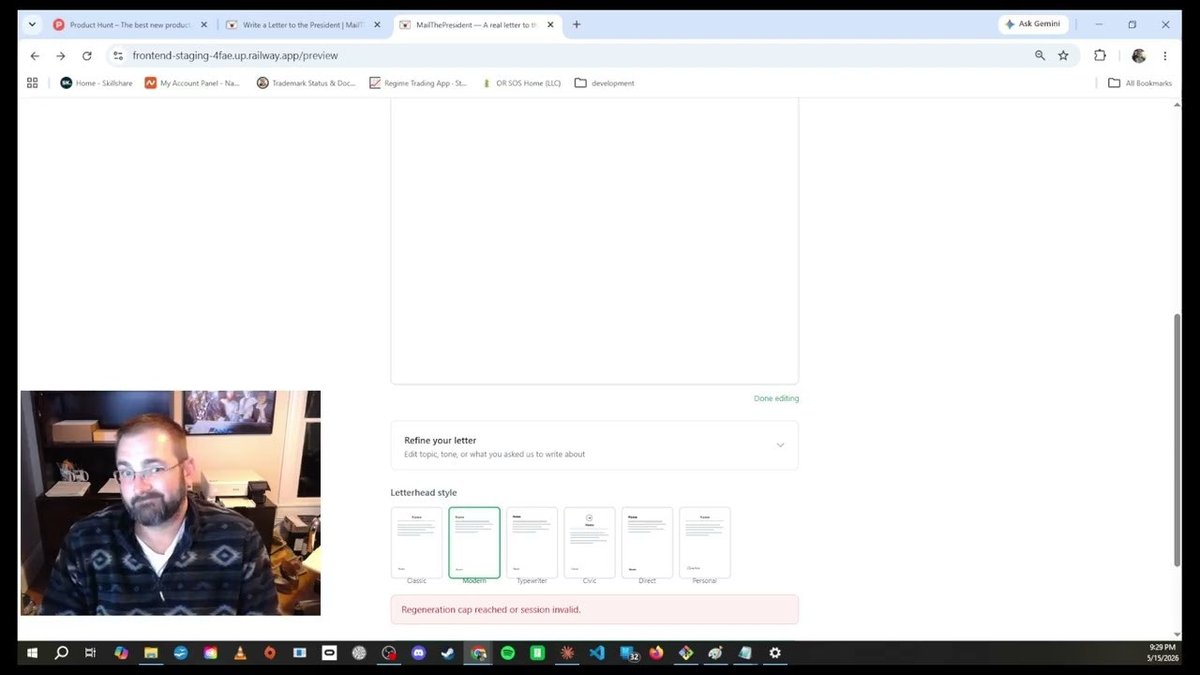This screenshot has height=675, width=1200.
Task: Open the development bookmarks folder
Action: pos(605,83)
